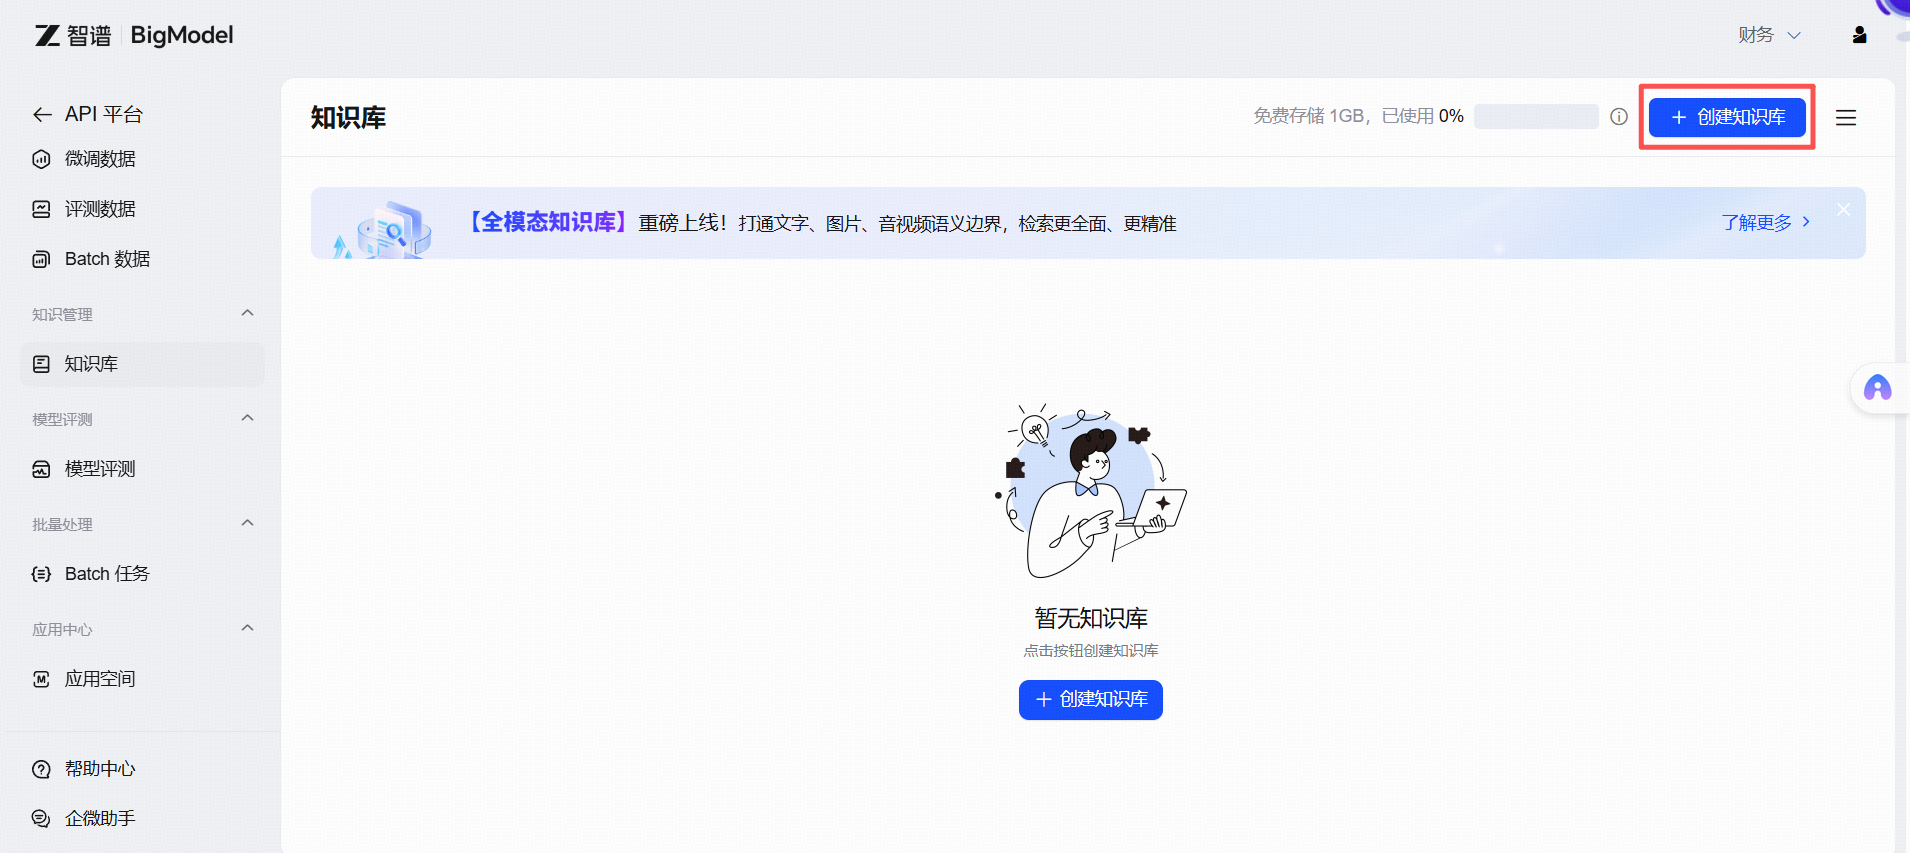This screenshot has height=853, width=1910.
Task: Click the 全模态知识库 banner illustration
Action: point(385,230)
